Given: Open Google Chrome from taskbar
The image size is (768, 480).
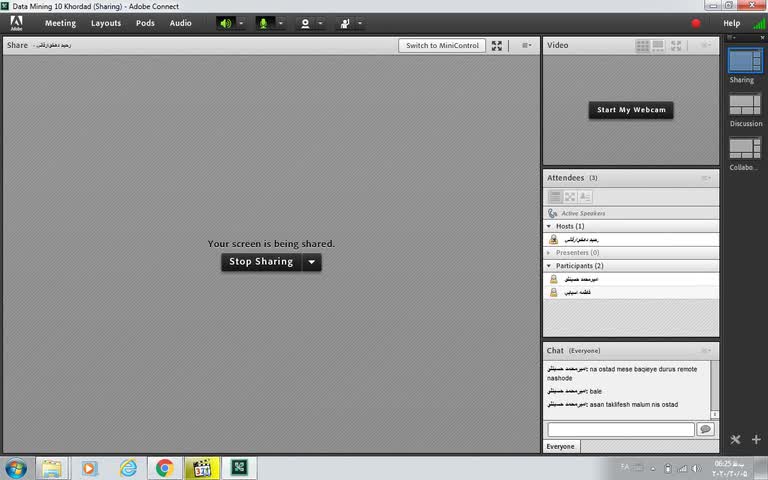Looking at the screenshot, I should (x=165, y=468).
